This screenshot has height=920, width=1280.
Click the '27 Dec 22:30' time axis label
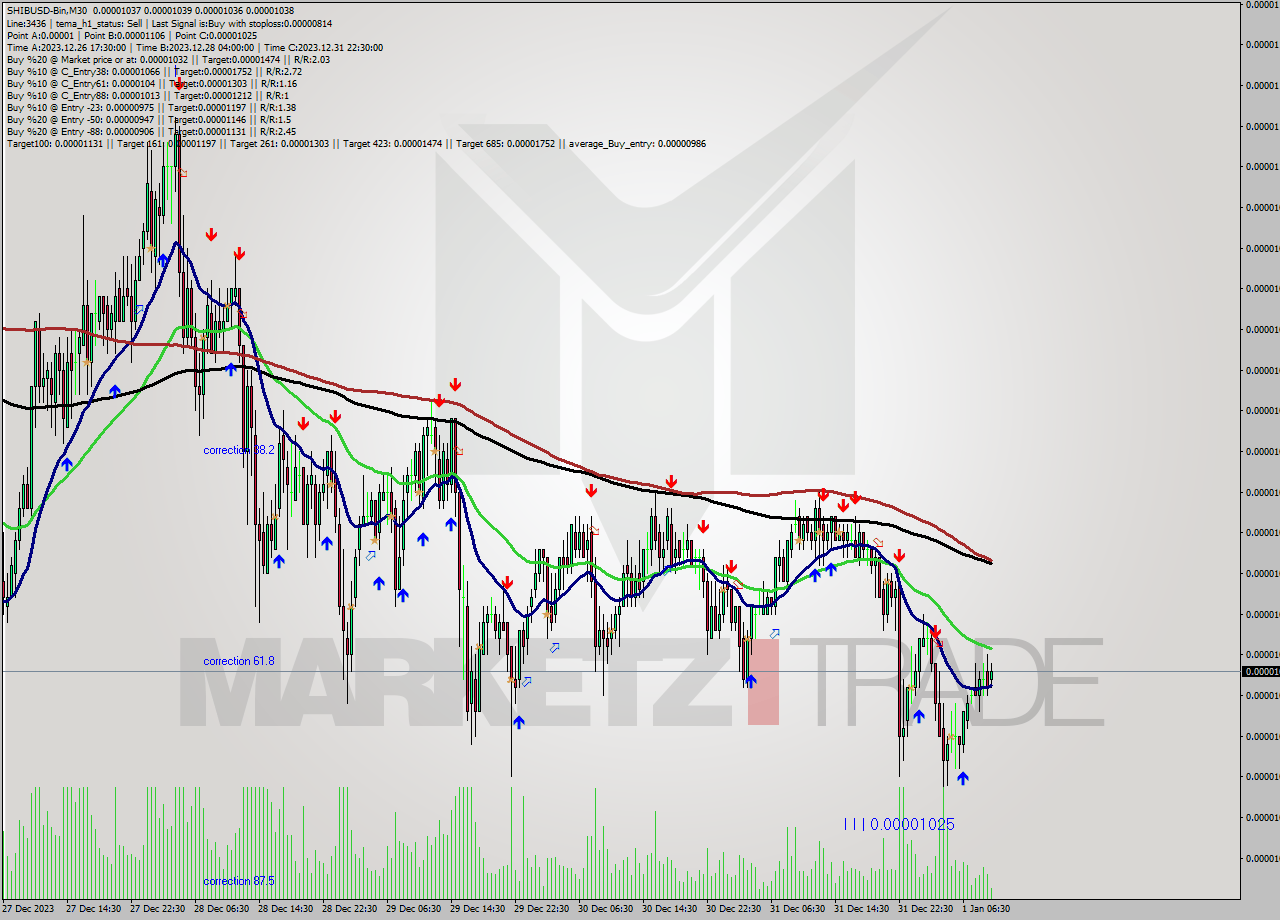(157, 909)
